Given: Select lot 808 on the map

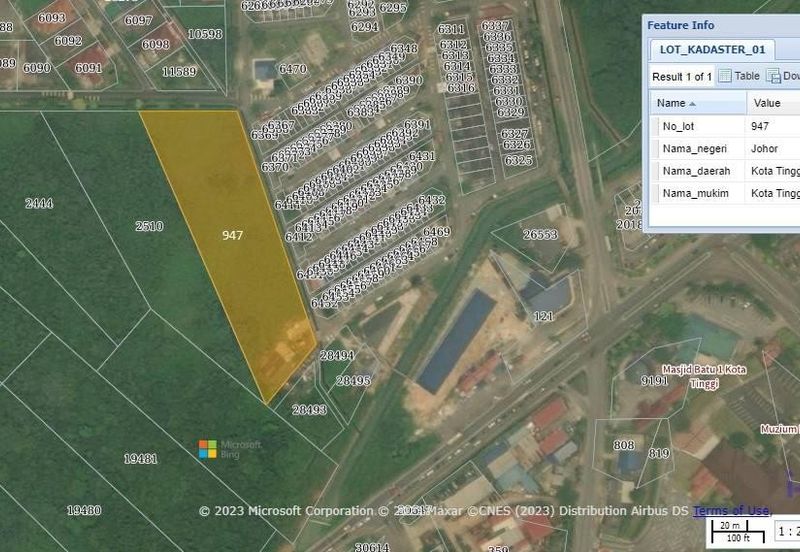Looking at the screenshot, I should [623, 445].
